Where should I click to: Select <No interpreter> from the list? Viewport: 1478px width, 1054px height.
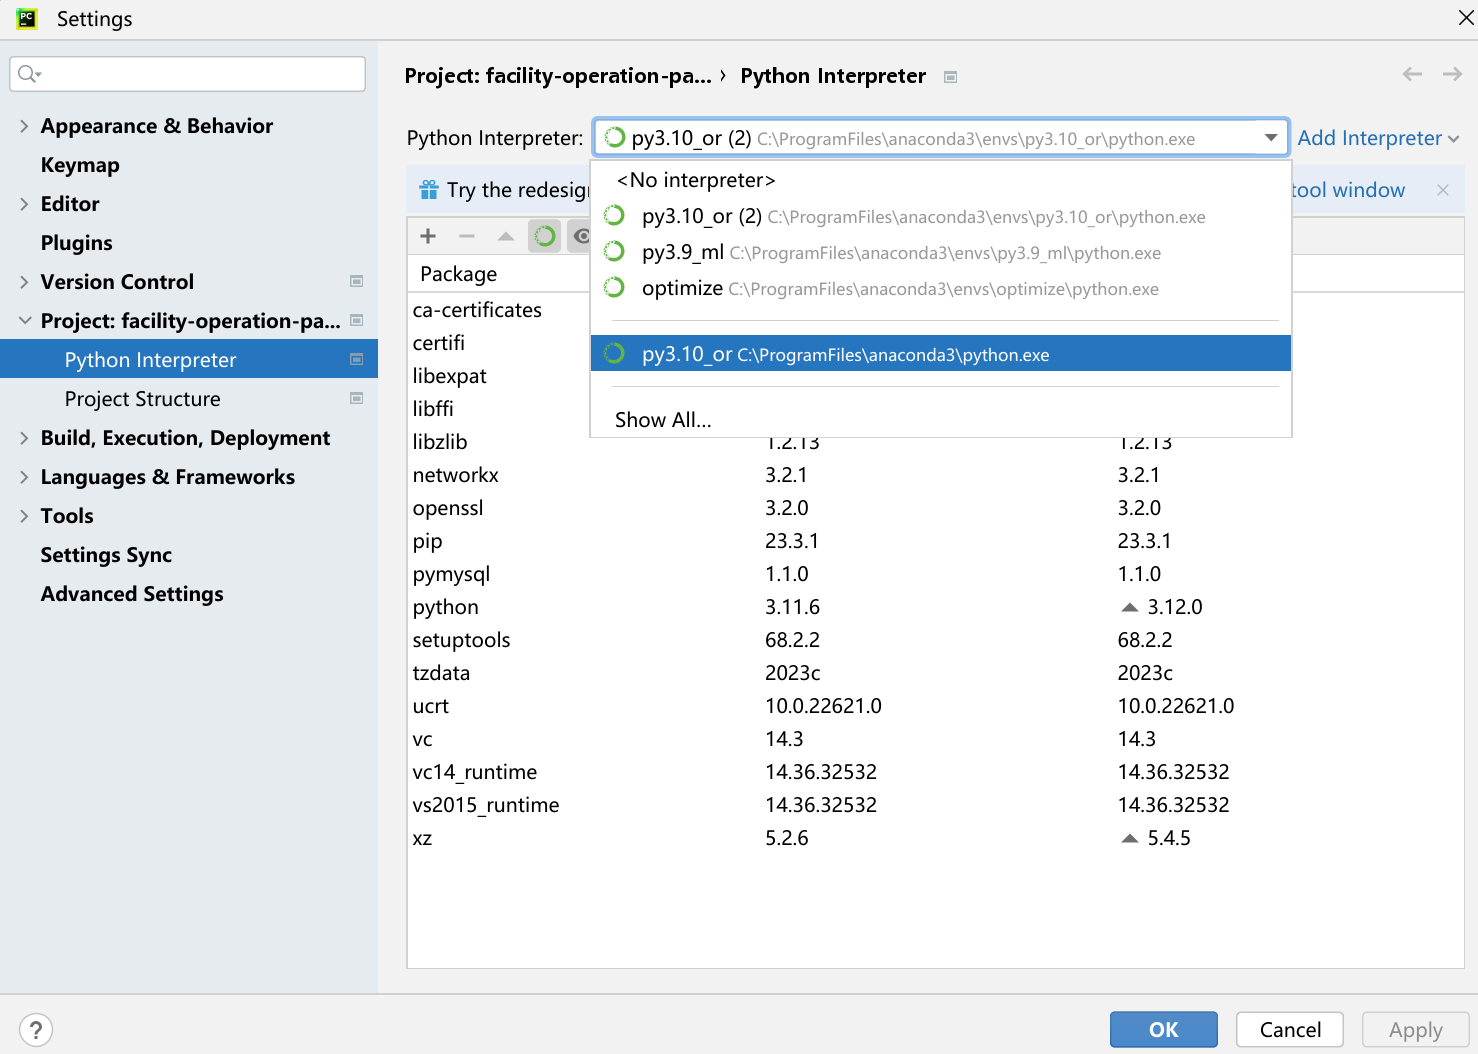940,180
